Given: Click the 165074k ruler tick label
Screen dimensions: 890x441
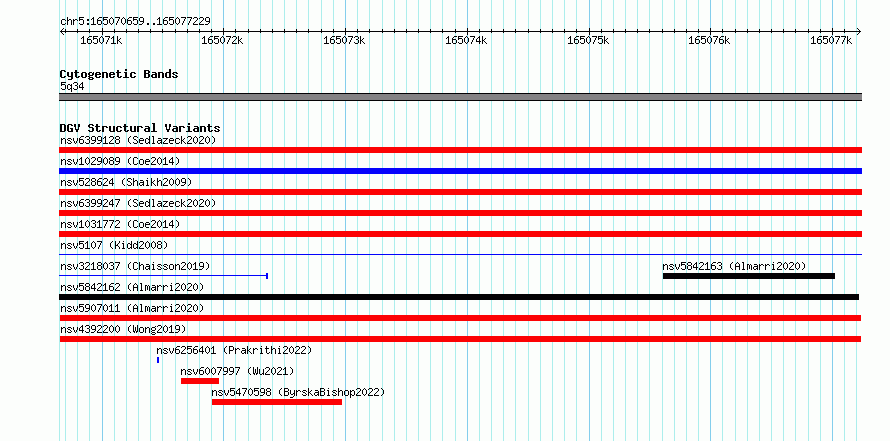Looking at the screenshot, I should pos(467,40).
